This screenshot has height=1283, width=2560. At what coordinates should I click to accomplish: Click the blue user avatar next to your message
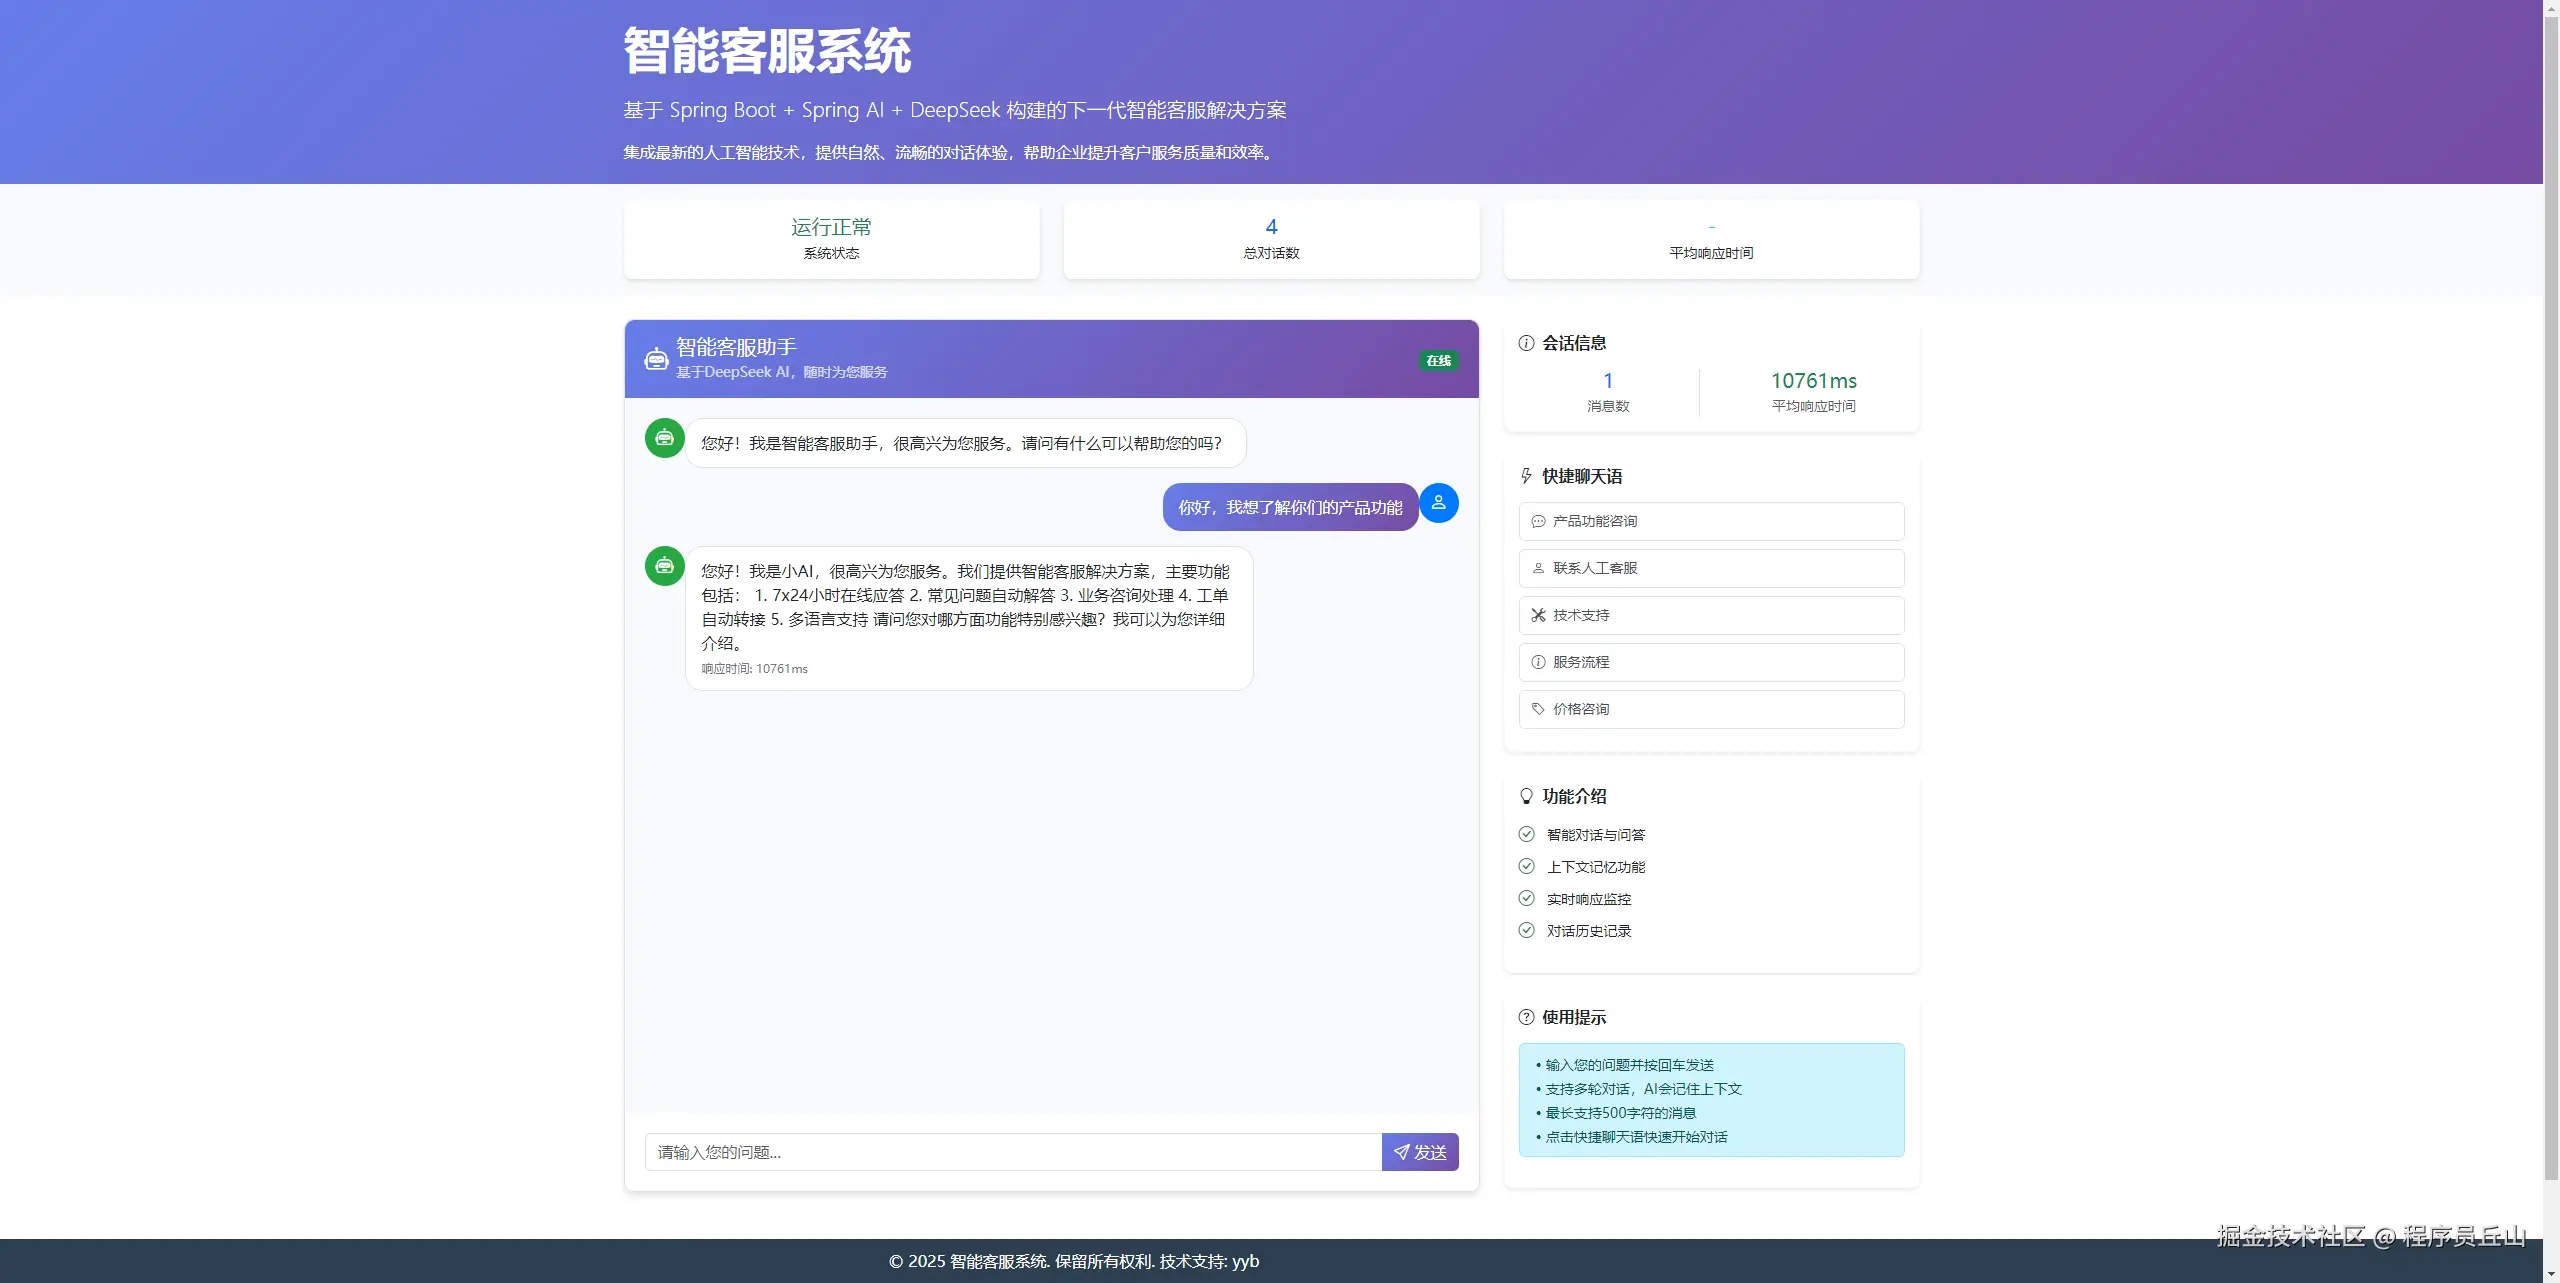pos(1438,503)
